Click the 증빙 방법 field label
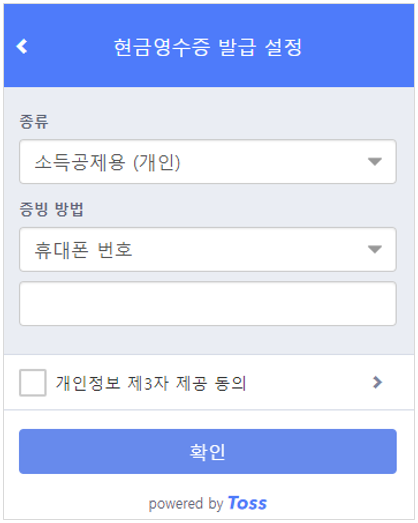The image size is (418, 523). tap(51, 209)
